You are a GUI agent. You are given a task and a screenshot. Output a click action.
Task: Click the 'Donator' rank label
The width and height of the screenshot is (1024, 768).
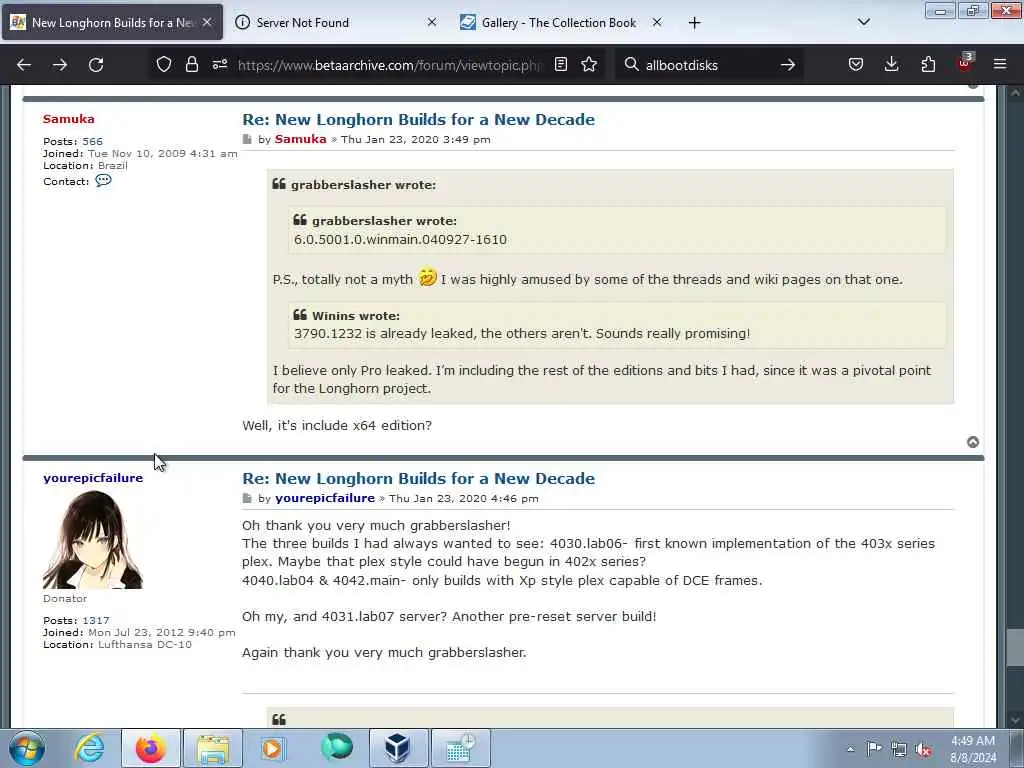tap(65, 598)
